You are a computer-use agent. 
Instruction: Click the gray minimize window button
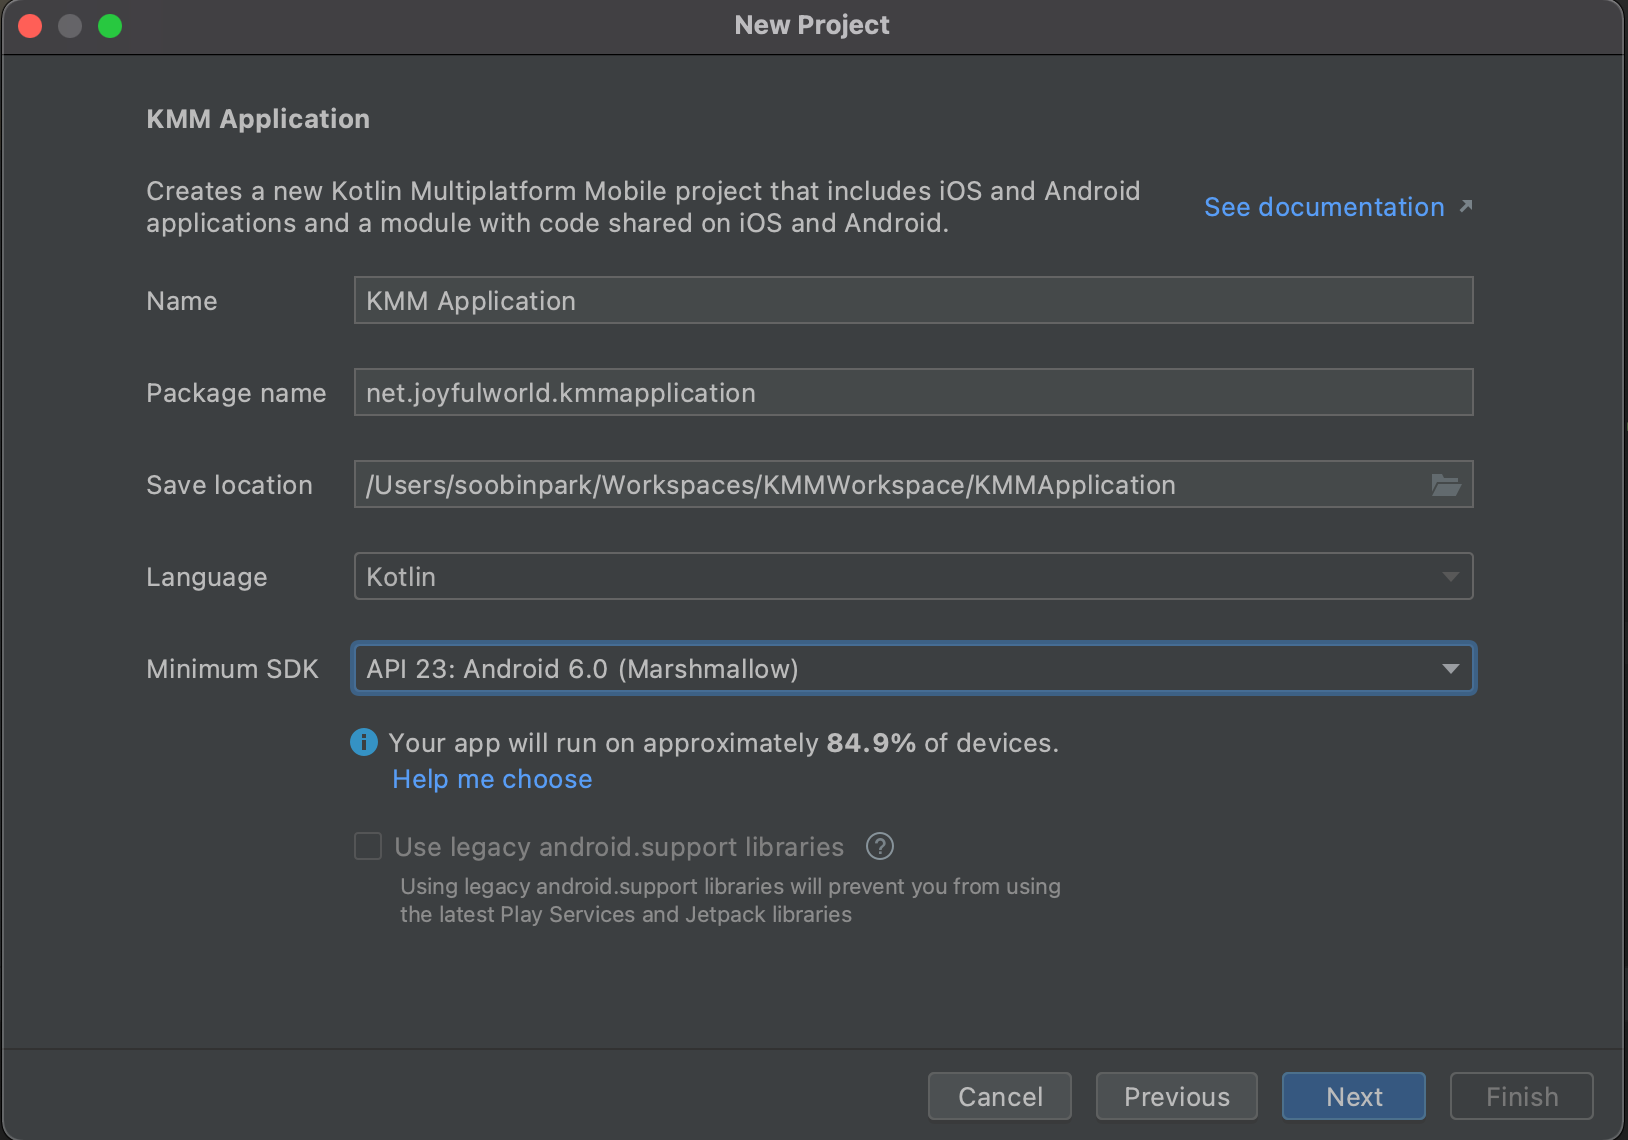pos(70,26)
